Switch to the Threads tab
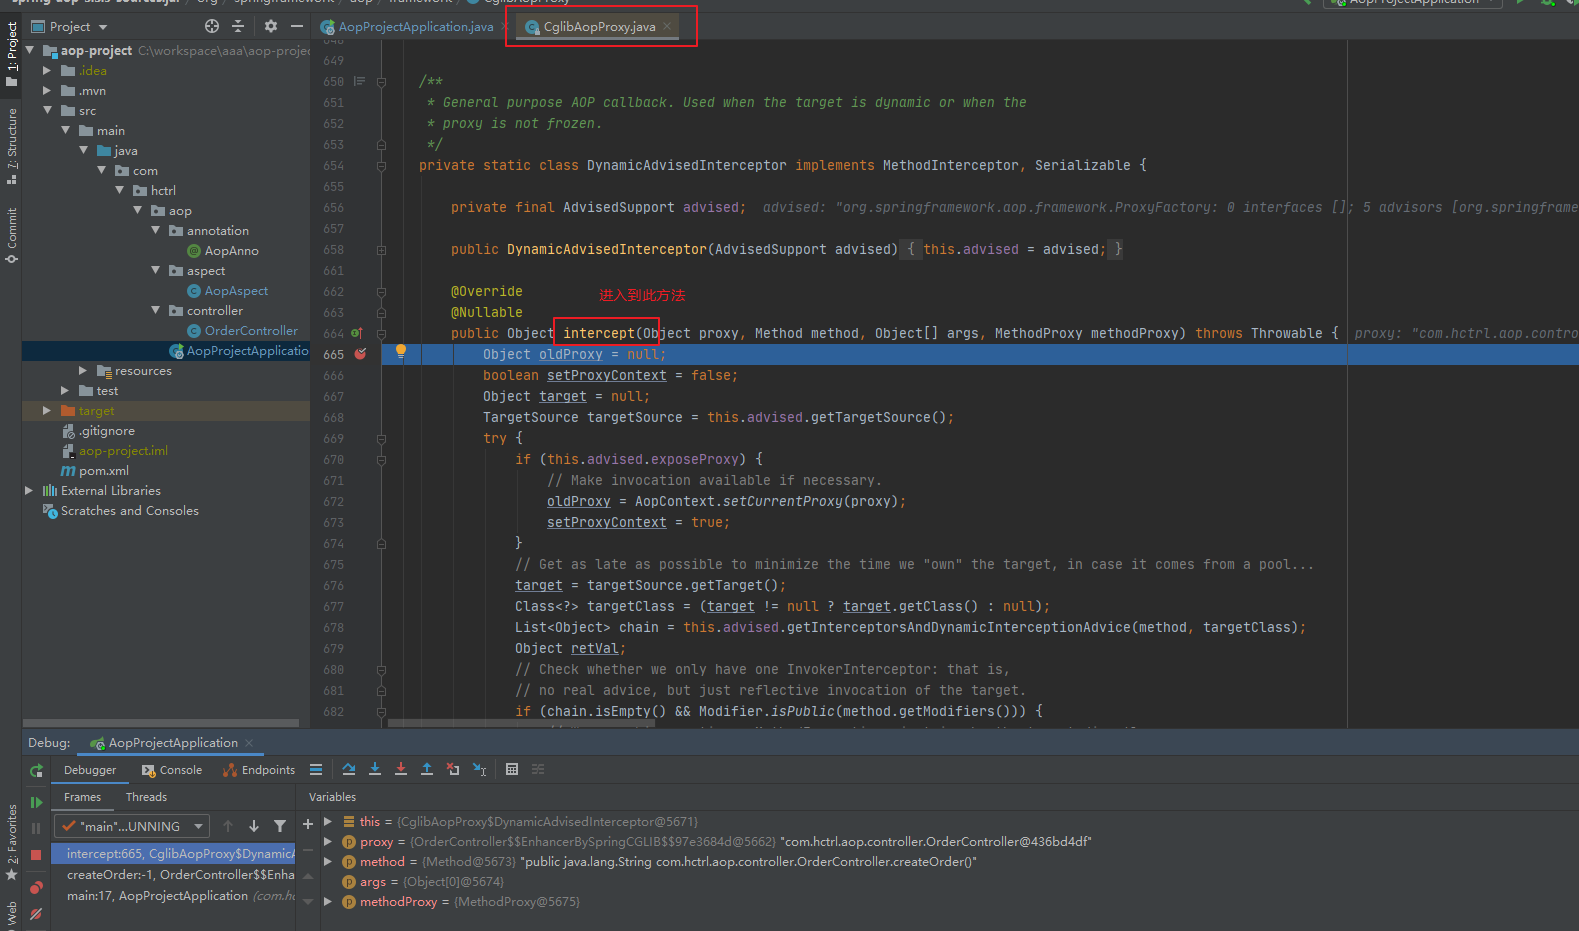Image resolution: width=1579 pixels, height=931 pixels. [x=146, y=797]
